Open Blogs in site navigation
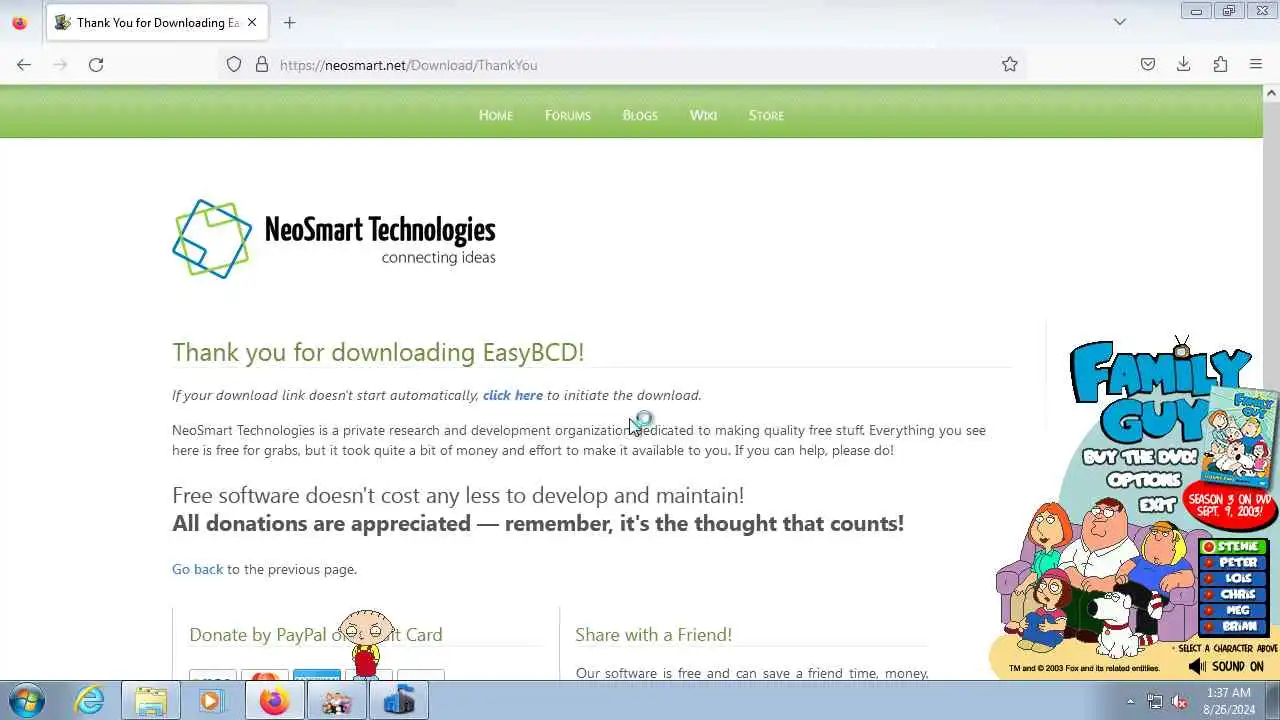Image resolution: width=1280 pixels, height=720 pixels. pyautogui.click(x=640, y=115)
